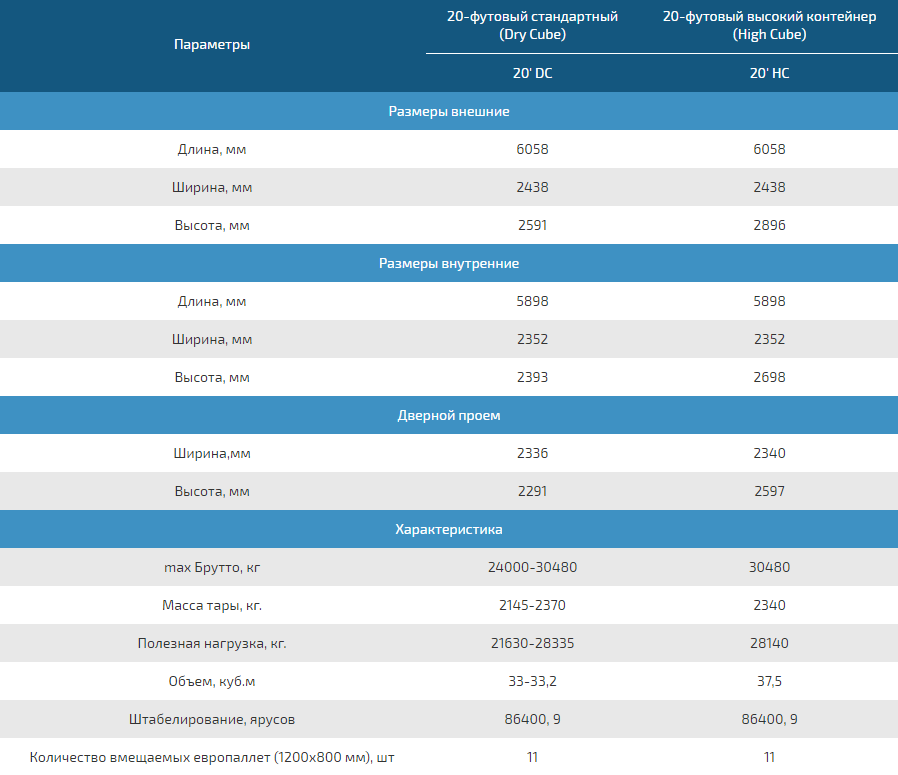
Task: Click europallet count 11 in 20' HC column
Action: [769, 758]
